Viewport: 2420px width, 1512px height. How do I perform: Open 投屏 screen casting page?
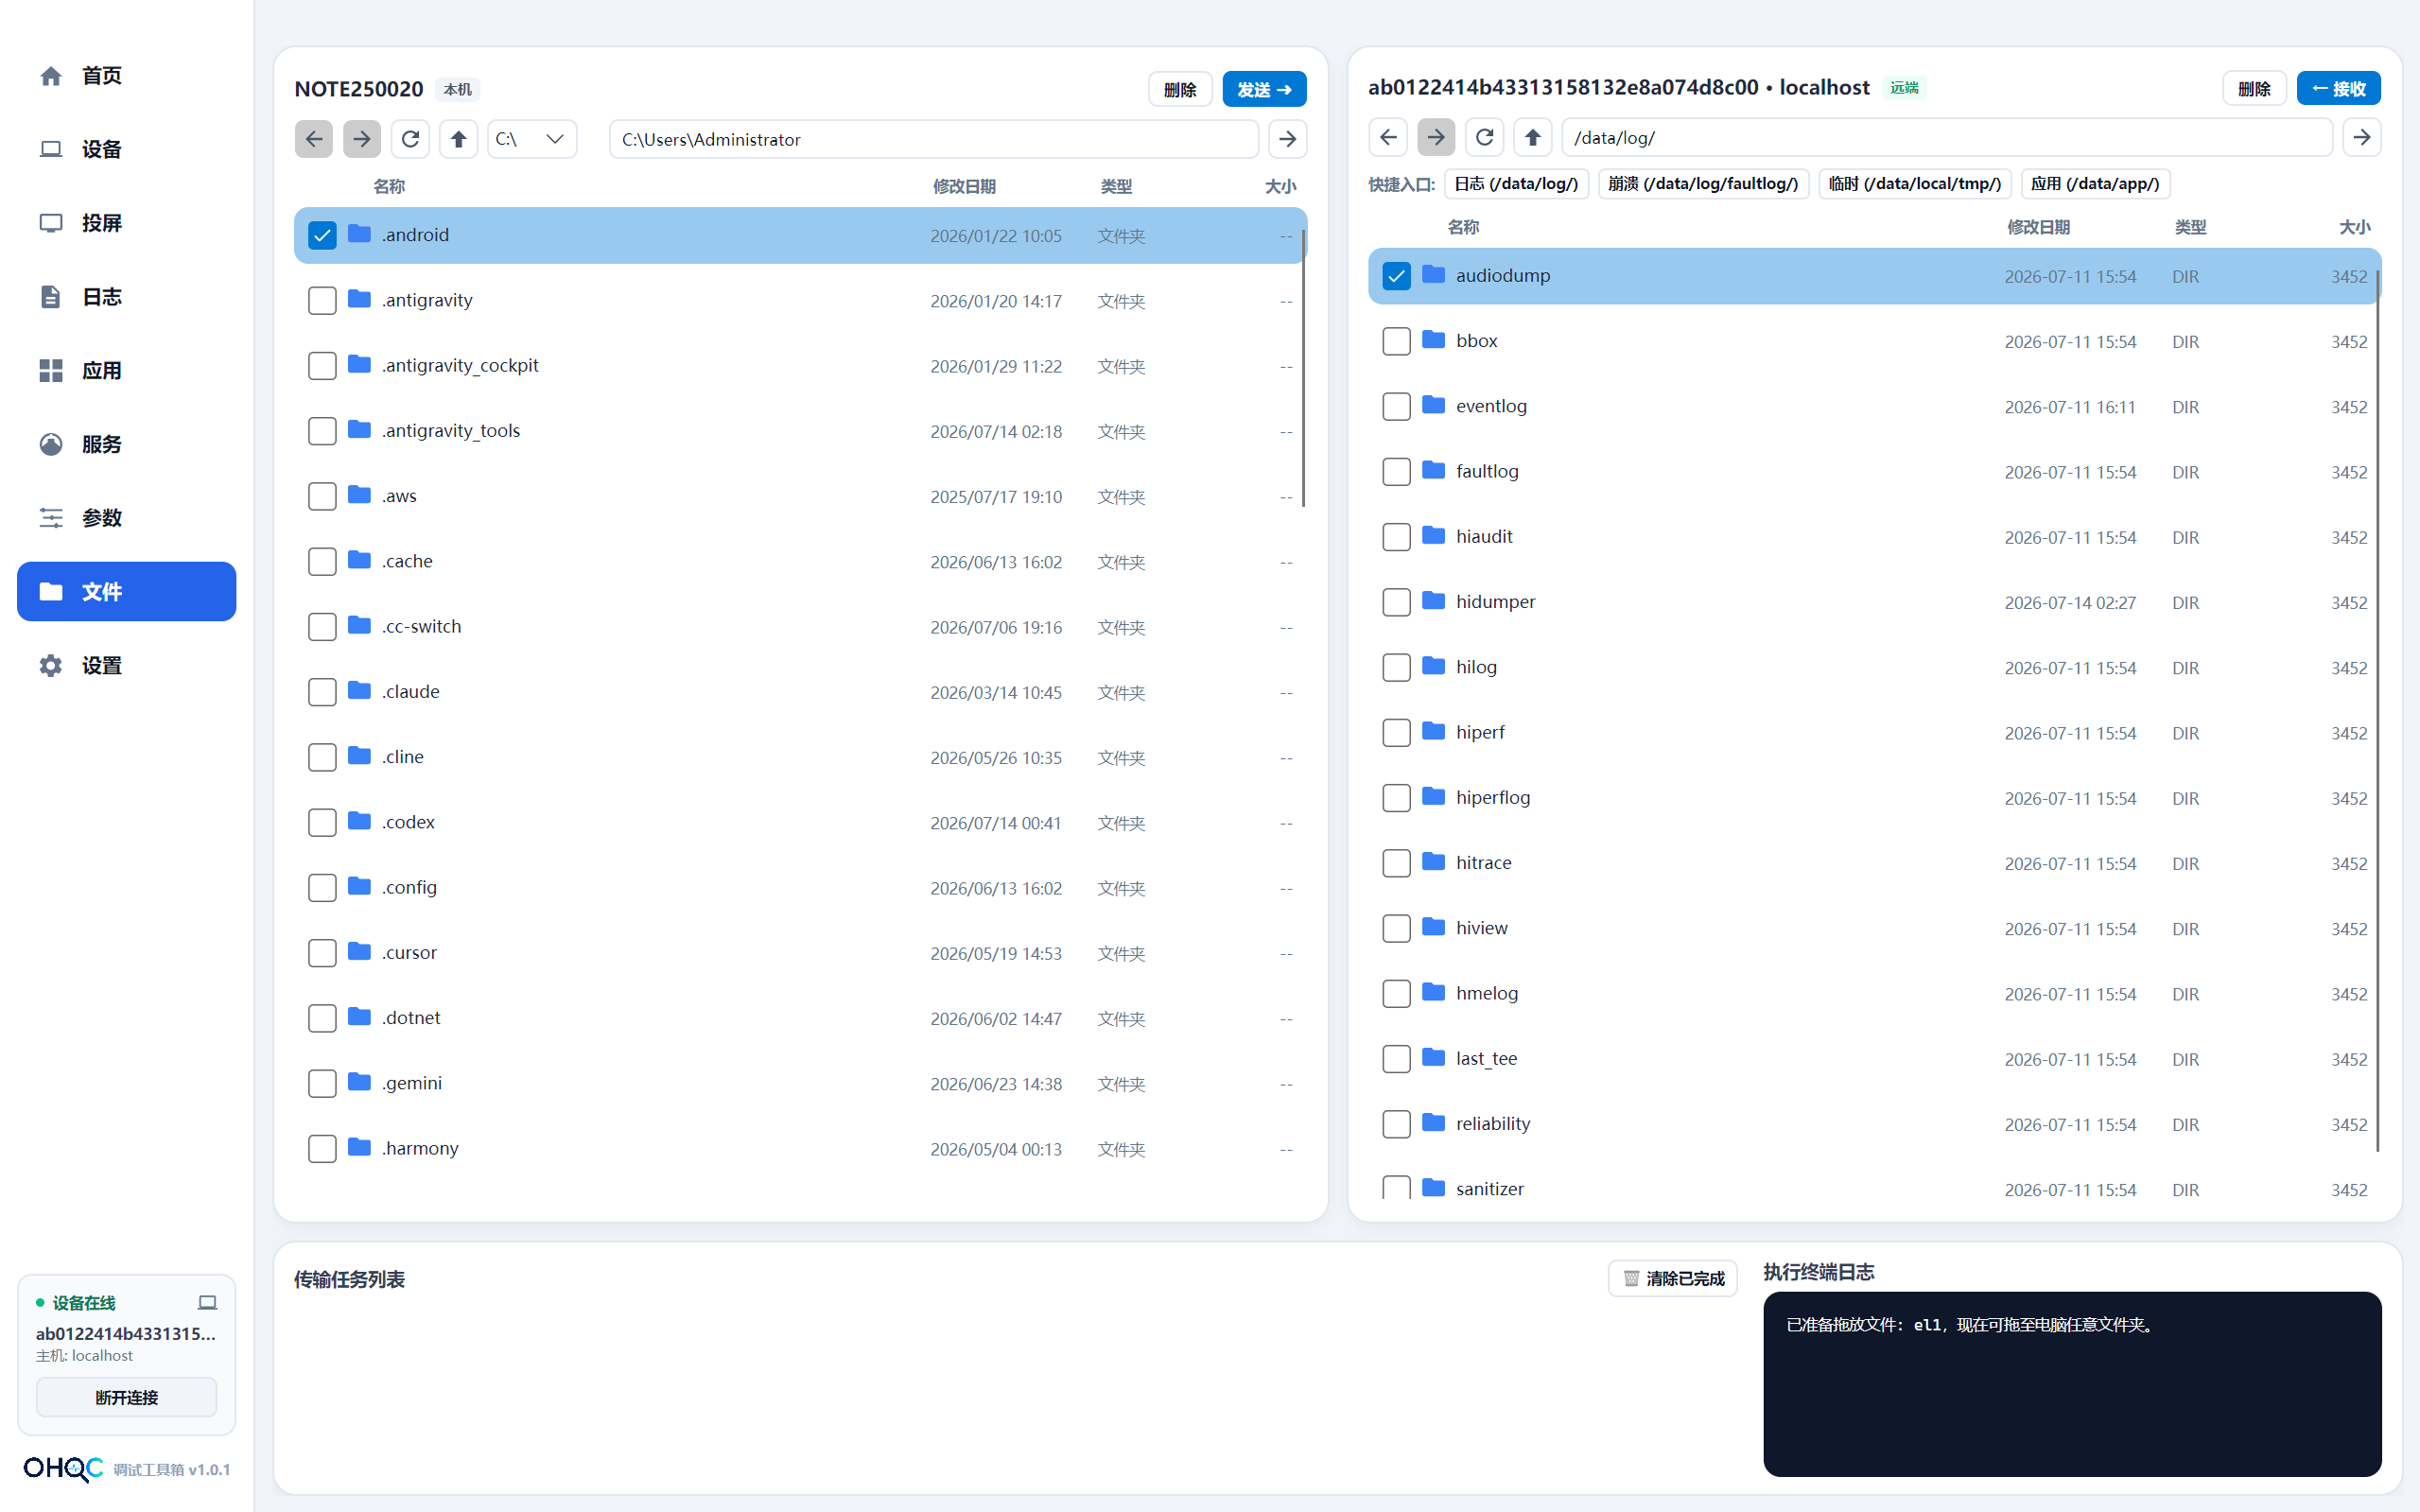click(x=126, y=223)
